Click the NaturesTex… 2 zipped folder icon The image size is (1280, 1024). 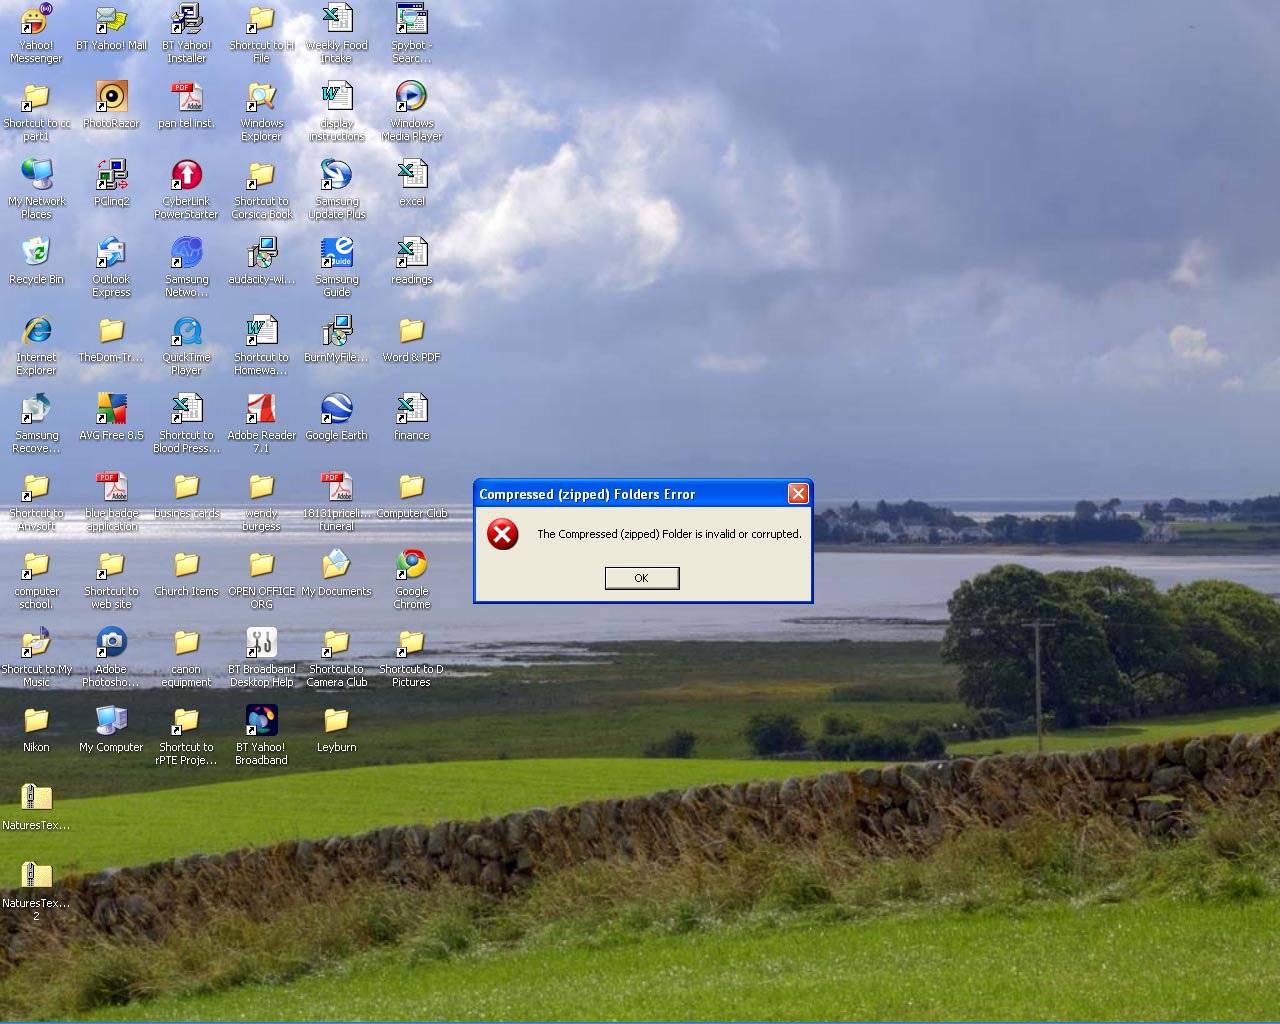click(x=36, y=876)
